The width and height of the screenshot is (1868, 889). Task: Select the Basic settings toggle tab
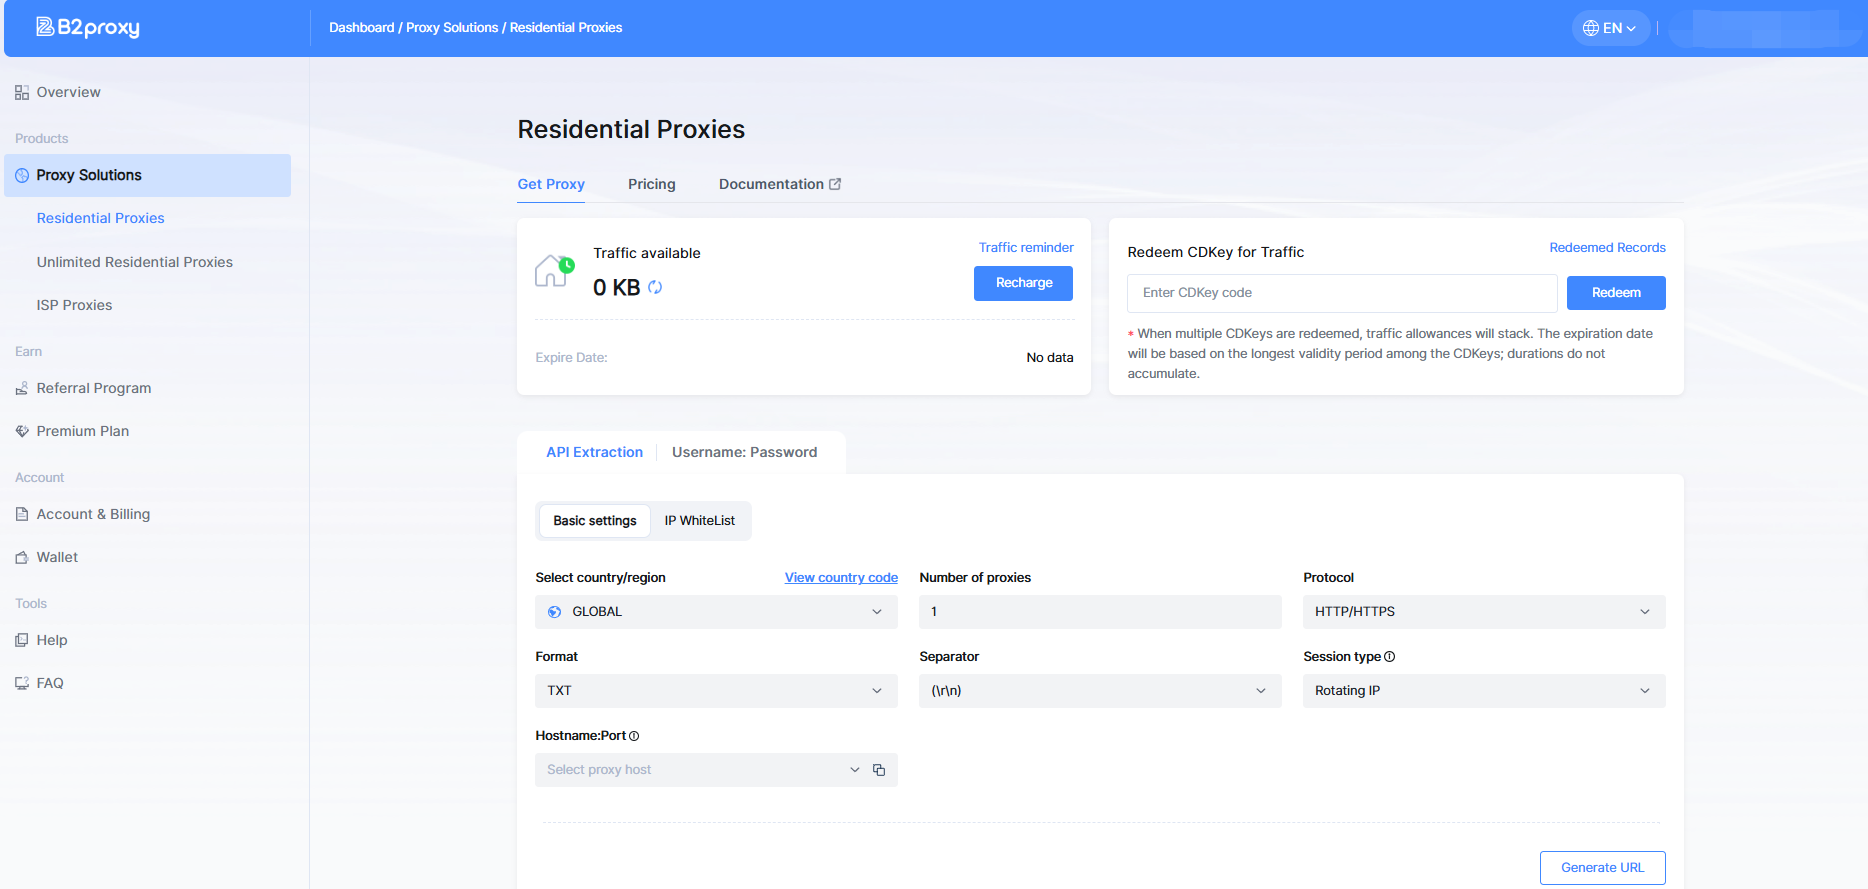coord(594,521)
